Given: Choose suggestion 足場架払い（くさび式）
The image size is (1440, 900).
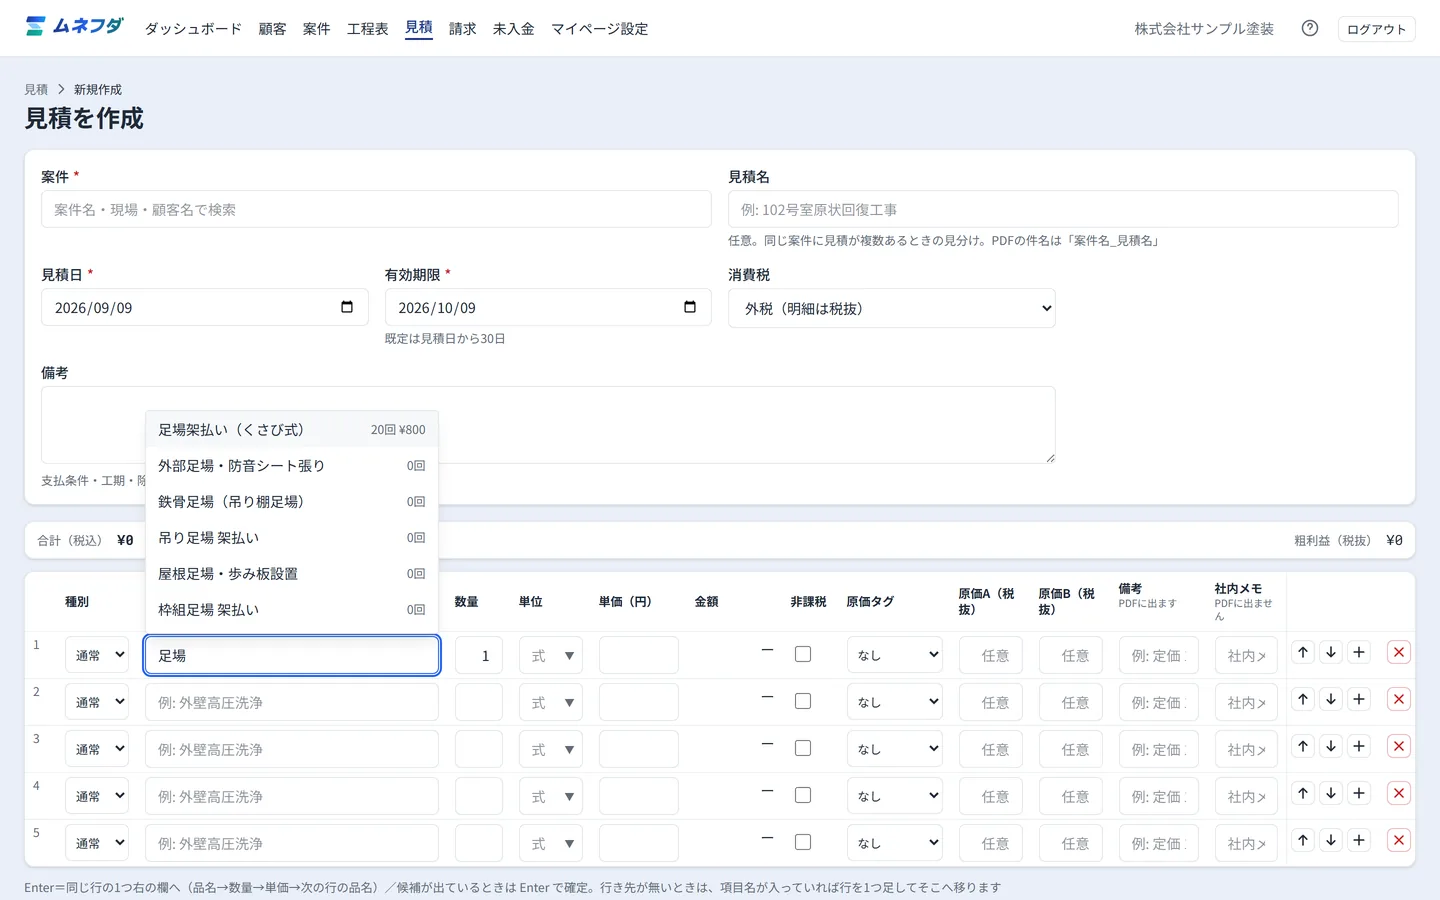Looking at the screenshot, I should click(292, 429).
